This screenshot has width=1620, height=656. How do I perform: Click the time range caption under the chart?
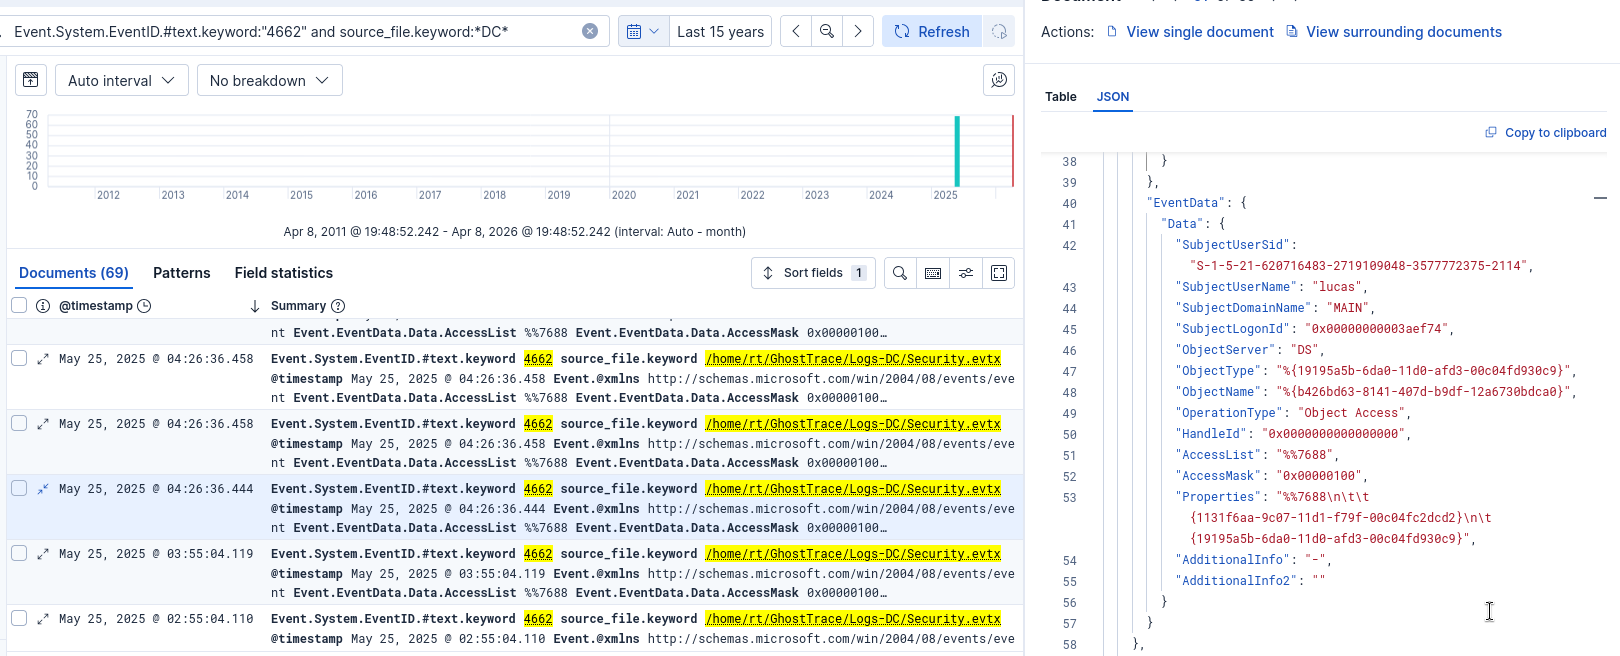[x=514, y=232]
